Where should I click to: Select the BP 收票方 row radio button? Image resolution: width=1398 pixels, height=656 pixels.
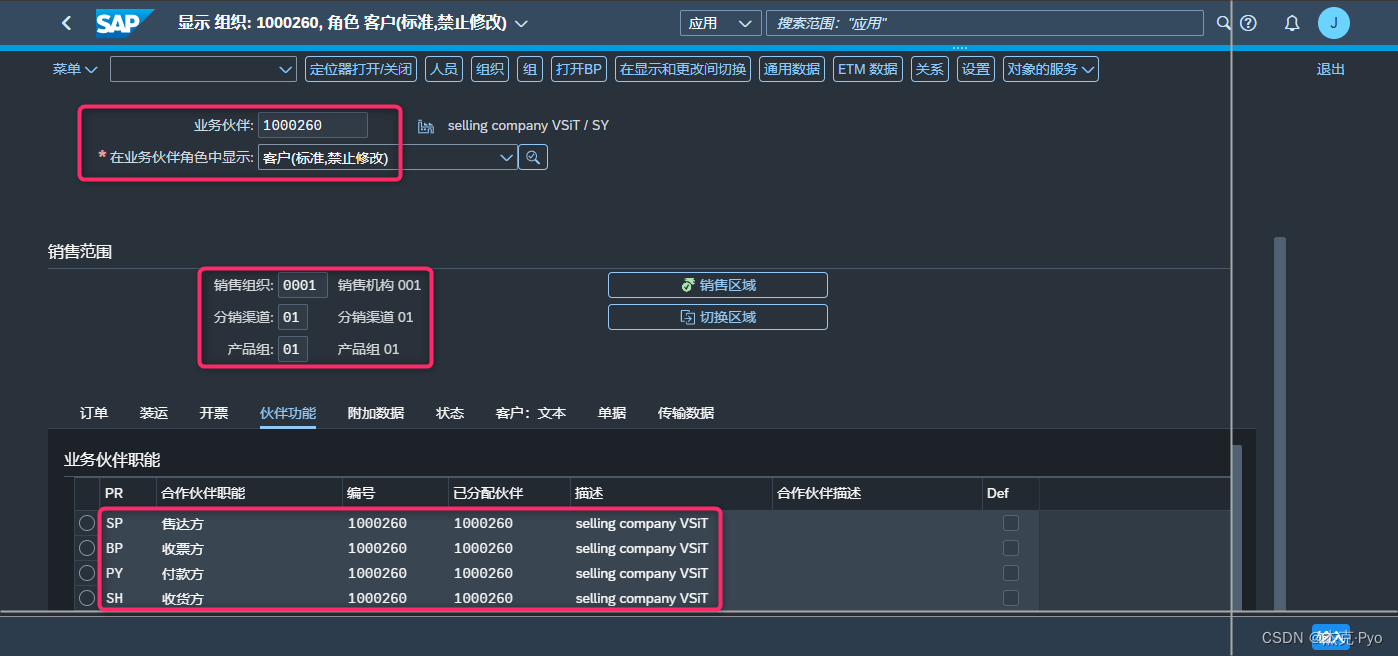click(87, 548)
